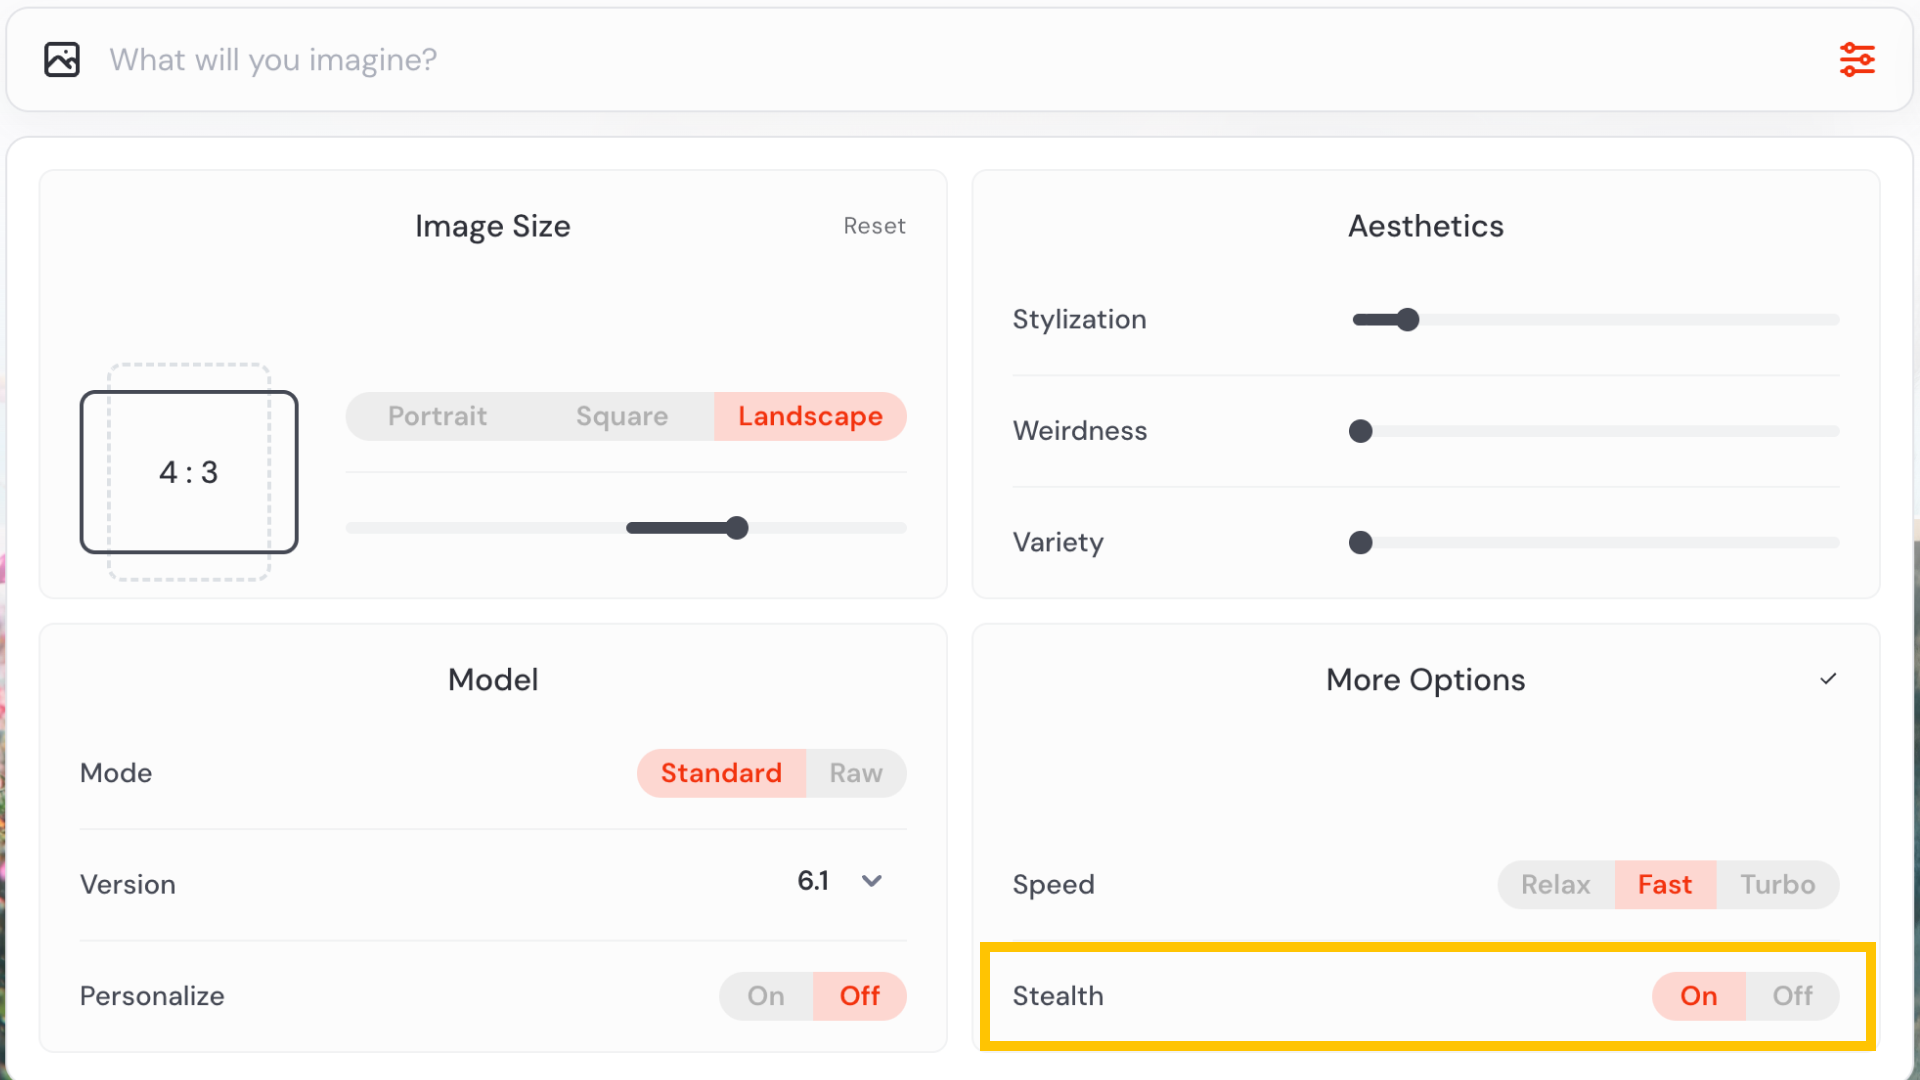Toggle the settings sliders icon
1920x1080 pixels.
[x=1857, y=60]
